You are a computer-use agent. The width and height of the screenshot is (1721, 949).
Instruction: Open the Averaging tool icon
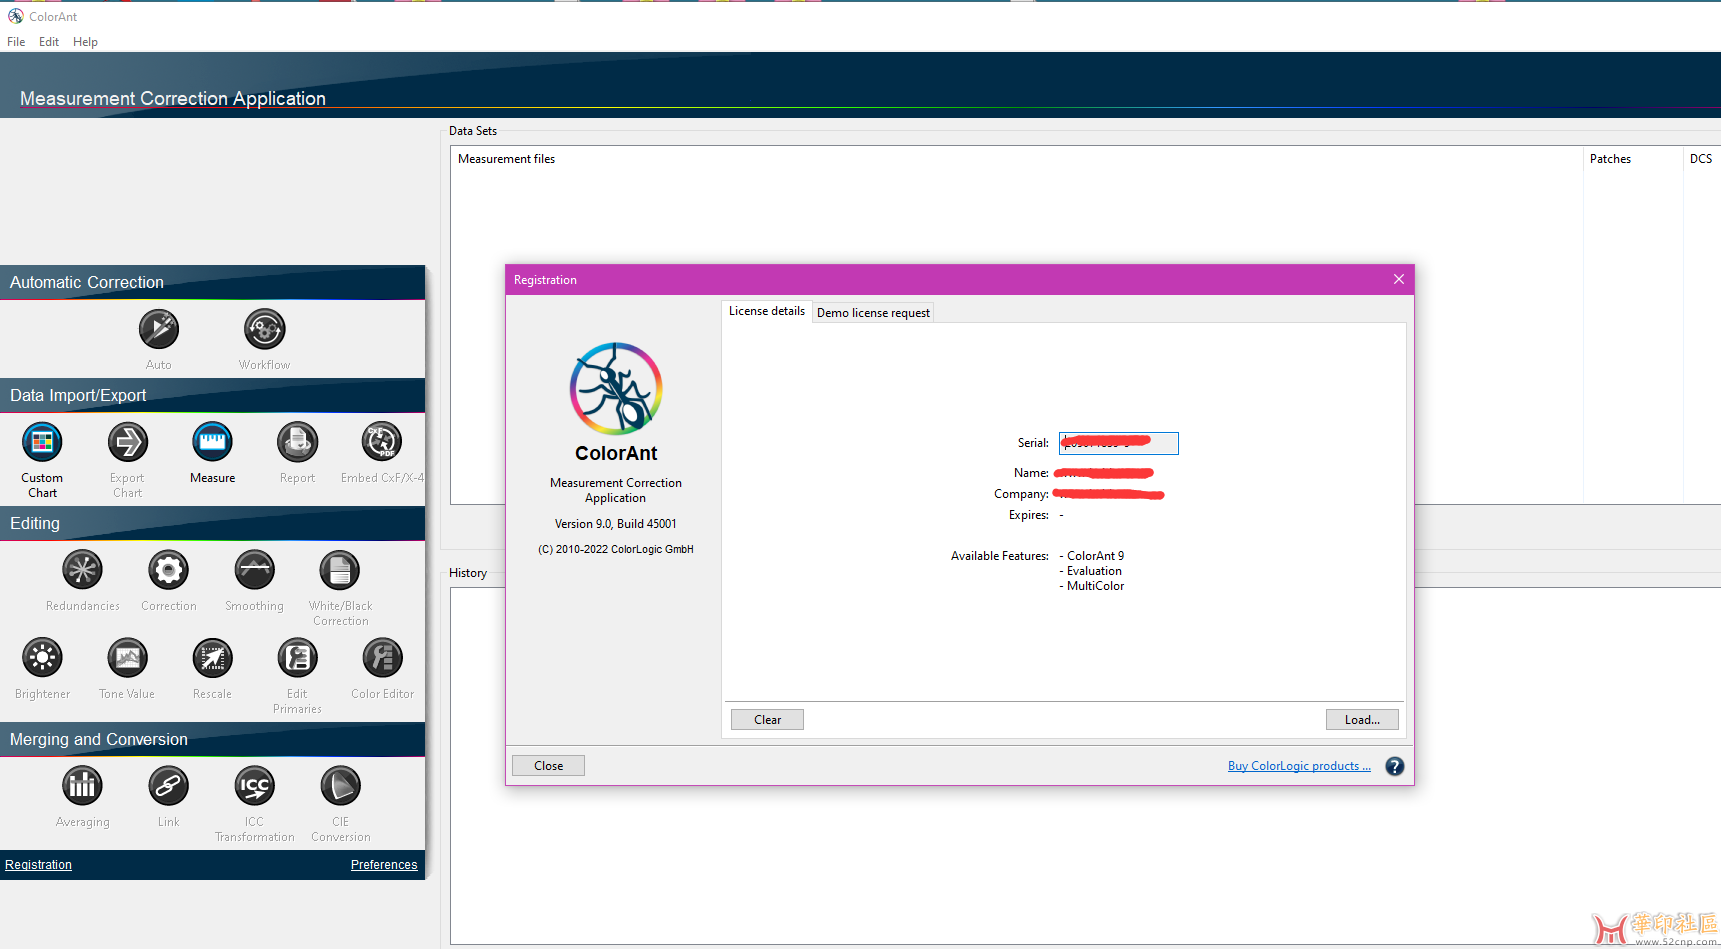(x=82, y=786)
